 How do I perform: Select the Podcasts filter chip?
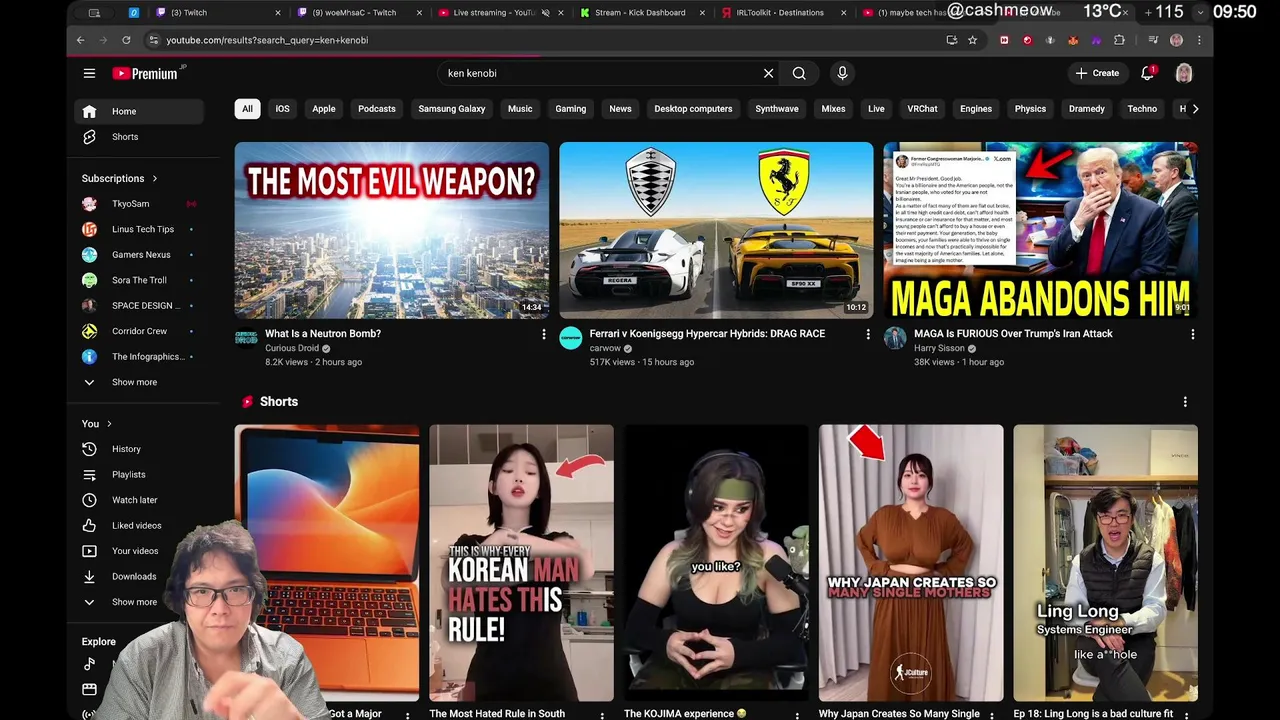coord(377,109)
